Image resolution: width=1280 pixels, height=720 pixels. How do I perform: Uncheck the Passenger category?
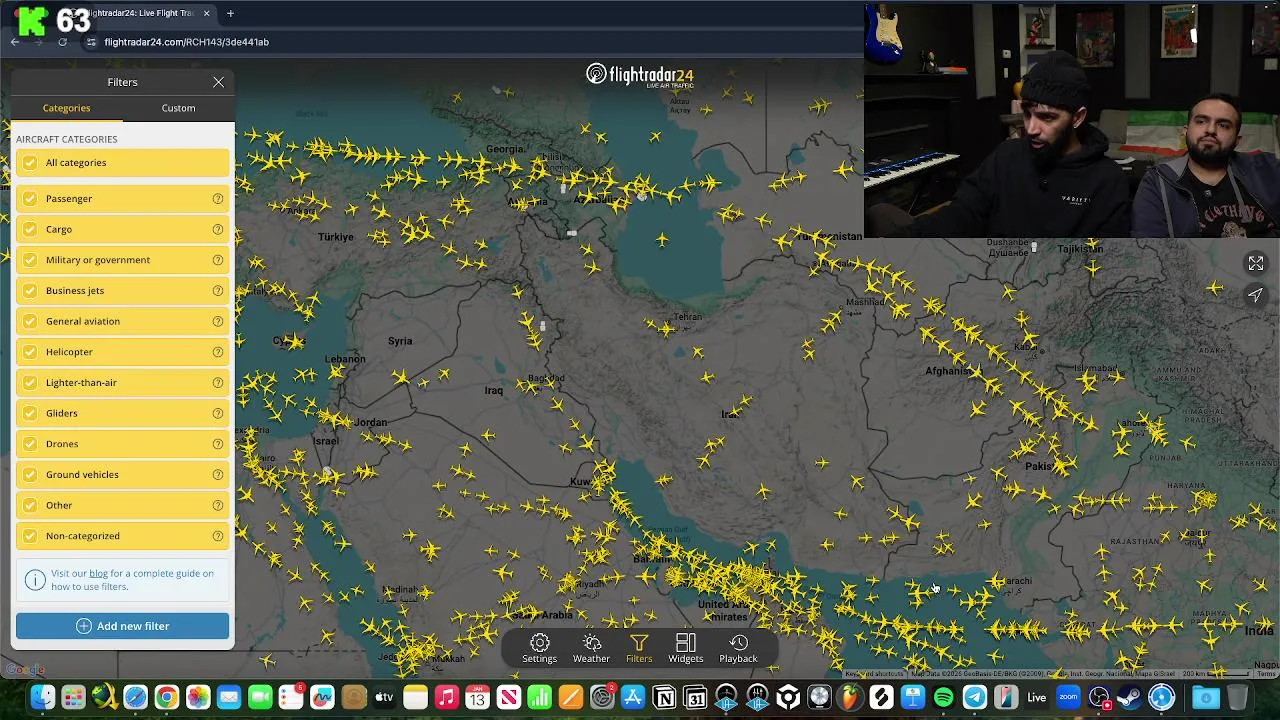[x=30, y=199]
